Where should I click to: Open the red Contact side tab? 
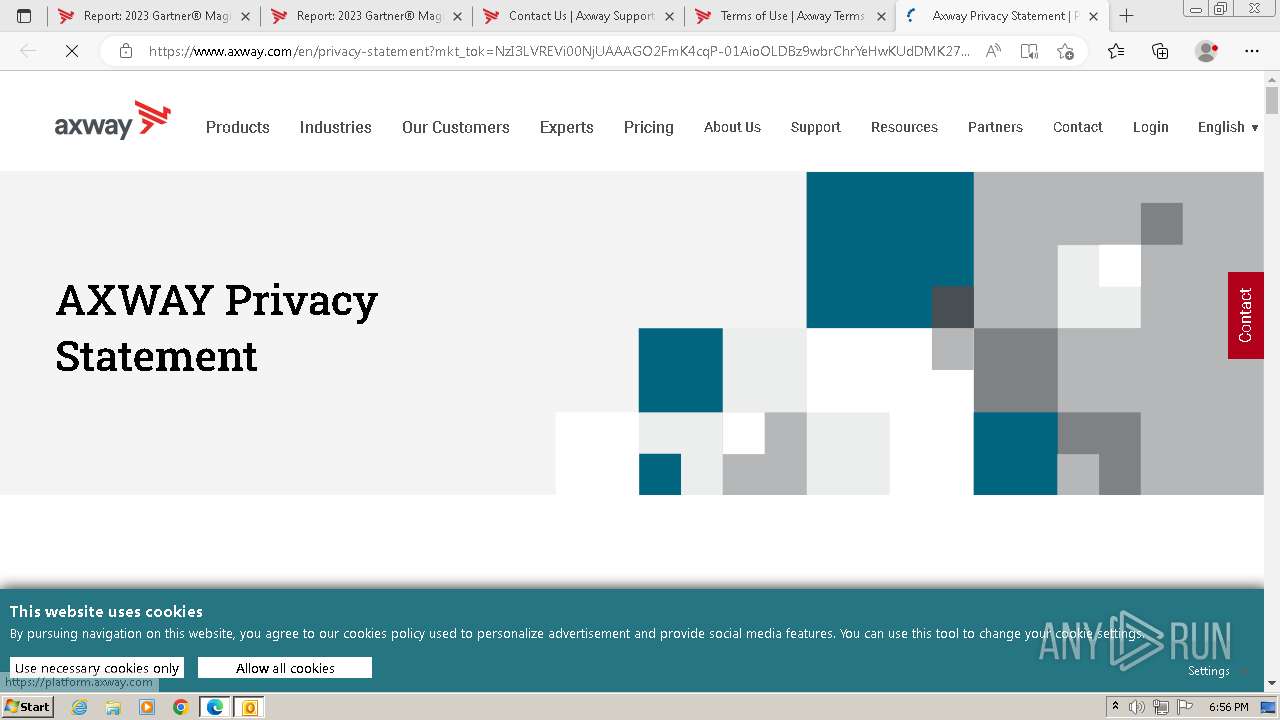(1245, 315)
